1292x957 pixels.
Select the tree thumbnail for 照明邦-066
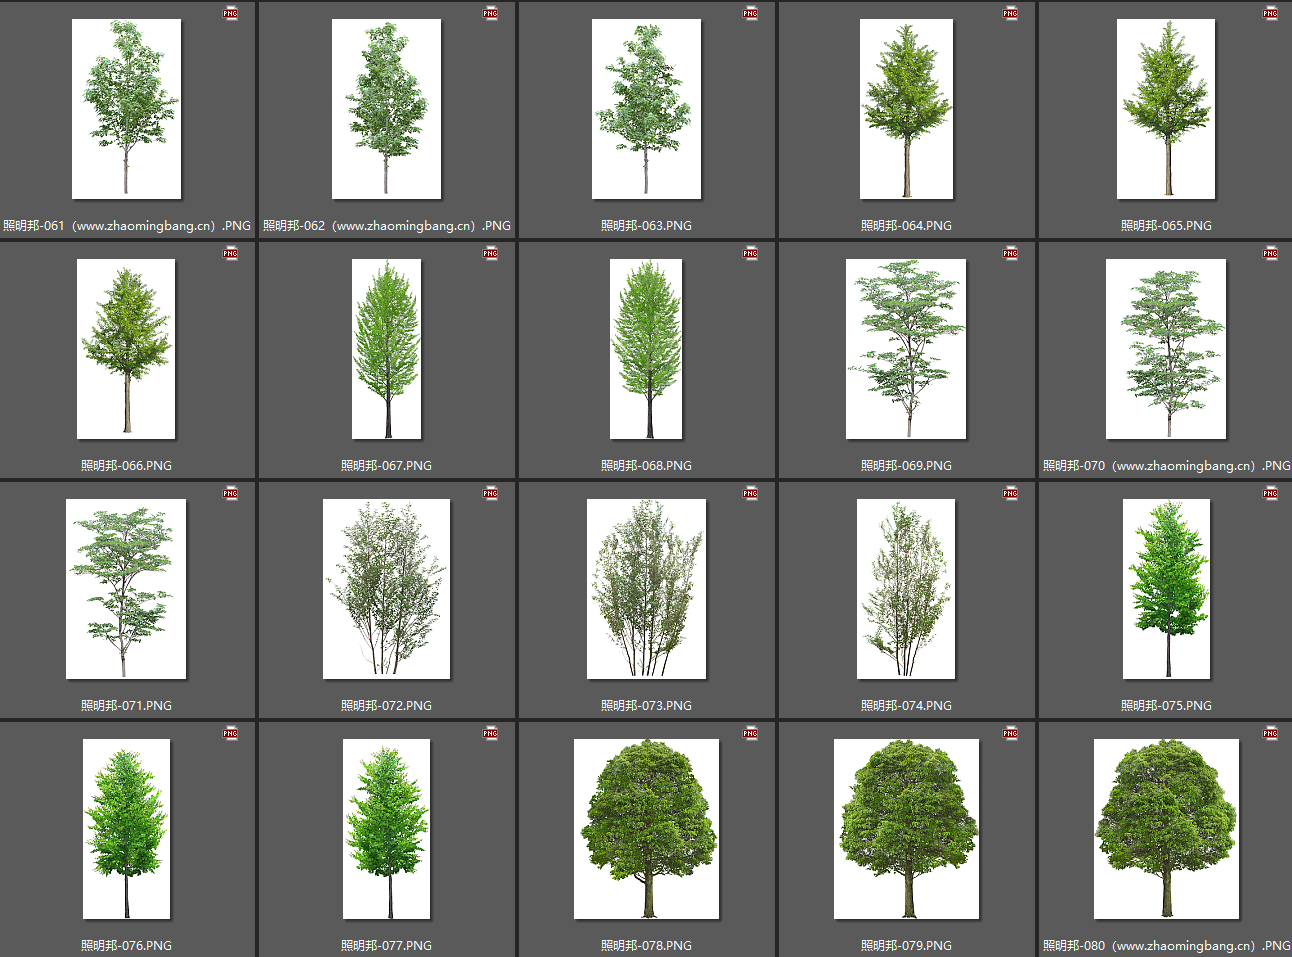[126, 349]
